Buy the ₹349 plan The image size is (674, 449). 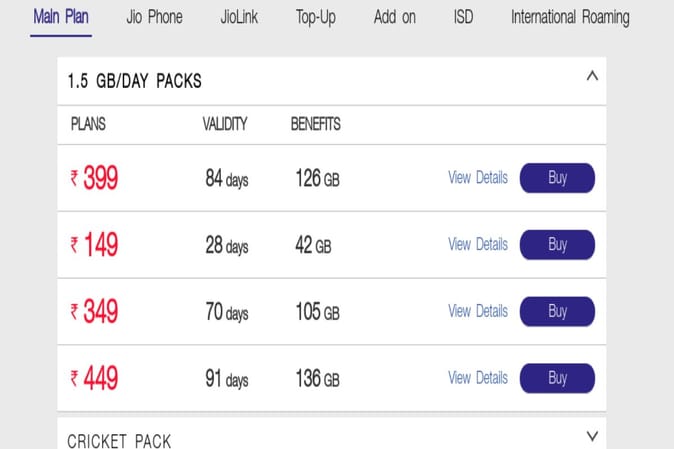(557, 311)
